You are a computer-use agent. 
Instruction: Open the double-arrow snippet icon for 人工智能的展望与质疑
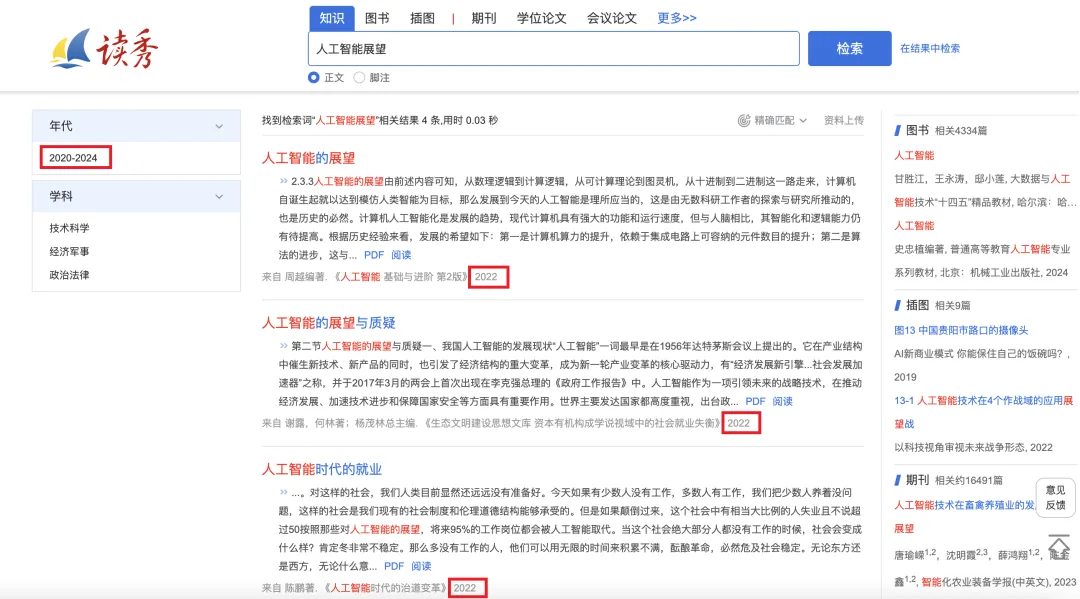coord(283,346)
